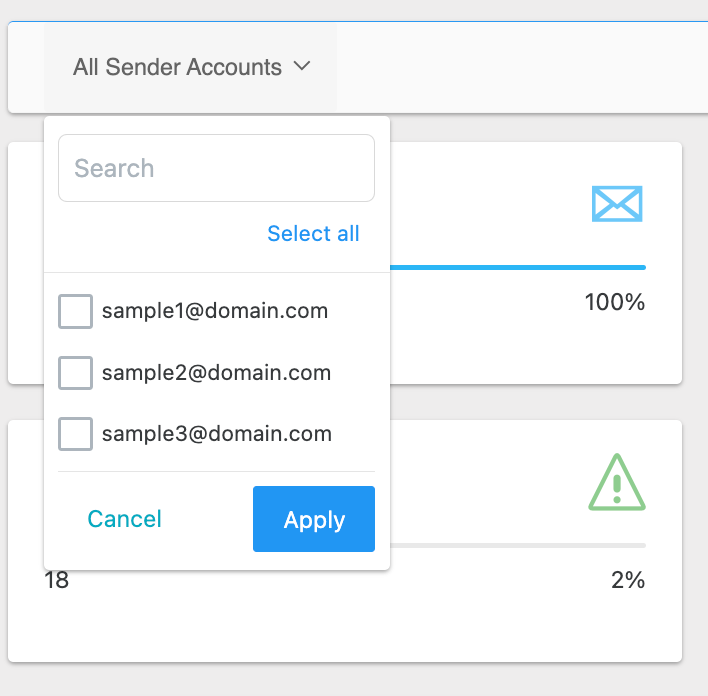The width and height of the screenshot is (708, 696).
Task: Click the All Sender Accounts label text
Action: click(177, 67)
